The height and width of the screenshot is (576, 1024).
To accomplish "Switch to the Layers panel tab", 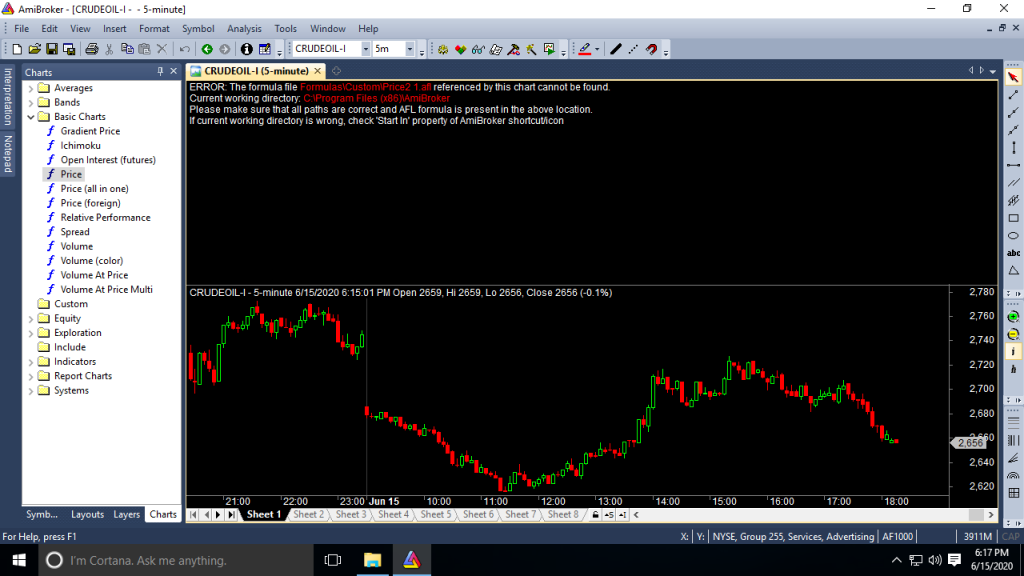I will (127, 515).
